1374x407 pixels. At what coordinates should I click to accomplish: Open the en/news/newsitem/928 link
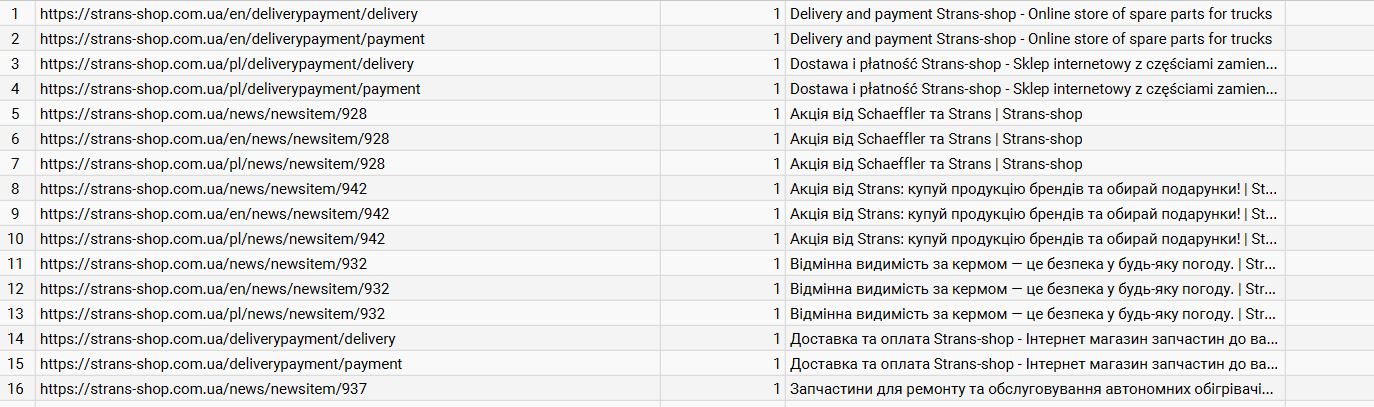click(214, 139)
